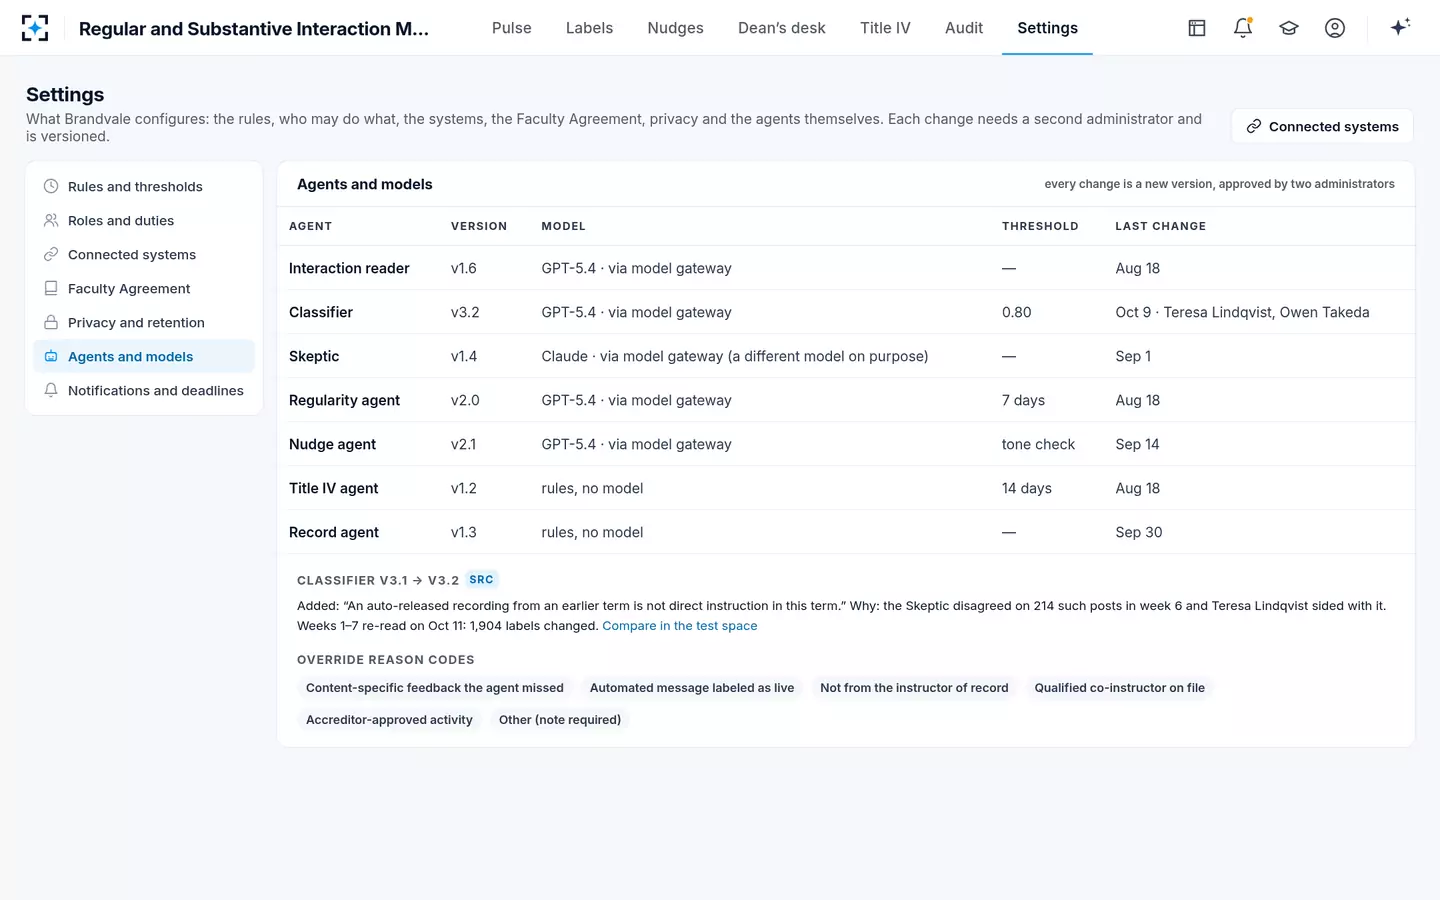Screen dimensions: 1440x900
Task: Click the Nudge agent tone check threshold
Action: tap(1038, 444)
